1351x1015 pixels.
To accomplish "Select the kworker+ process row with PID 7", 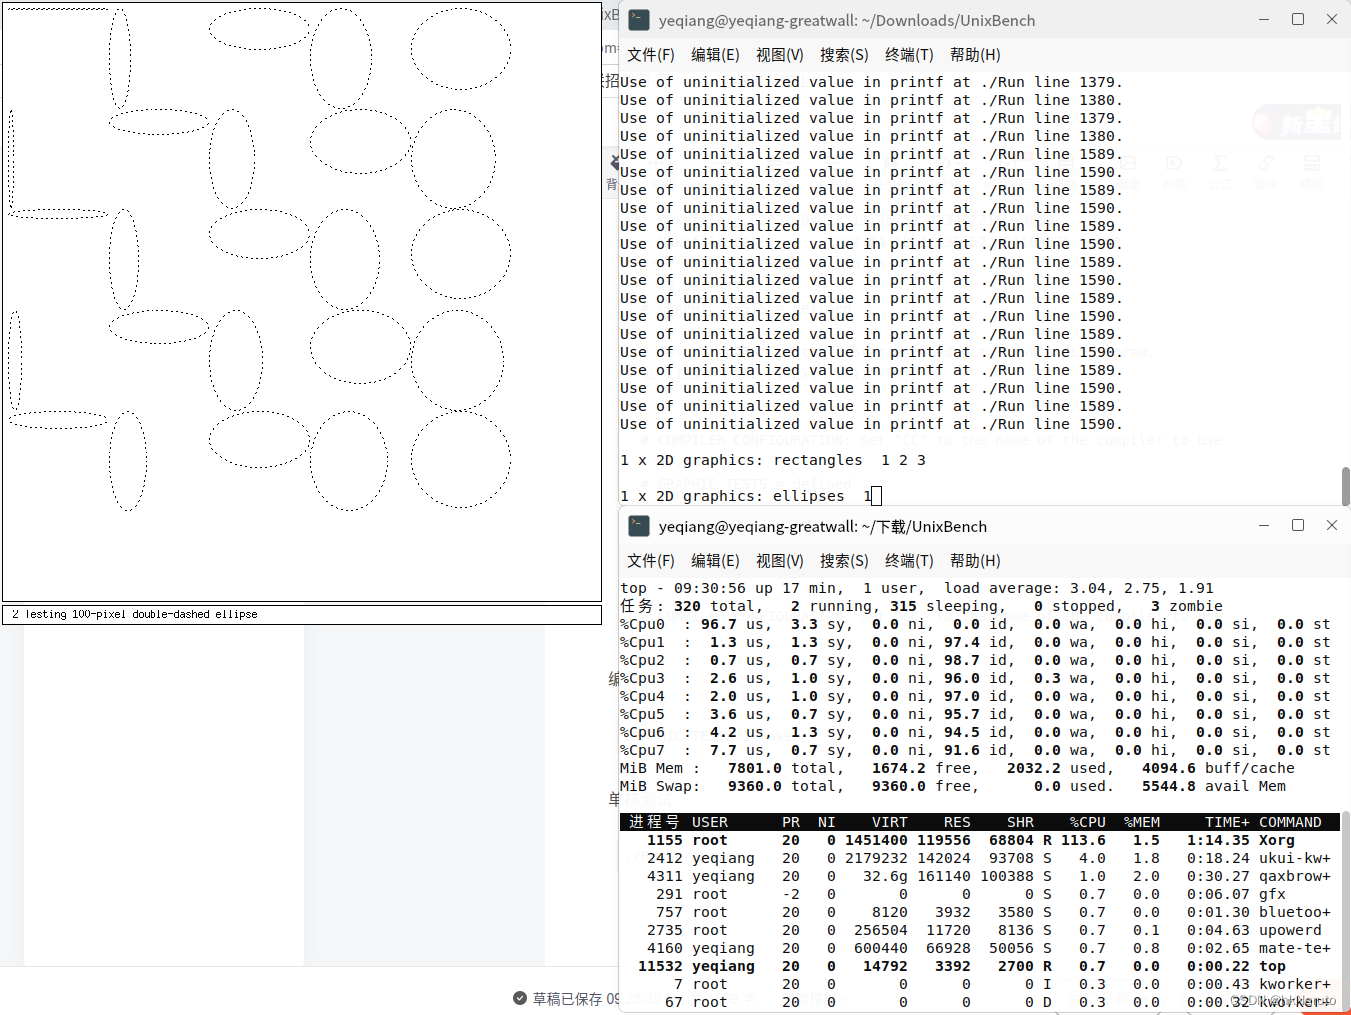I will pos(980,984).
